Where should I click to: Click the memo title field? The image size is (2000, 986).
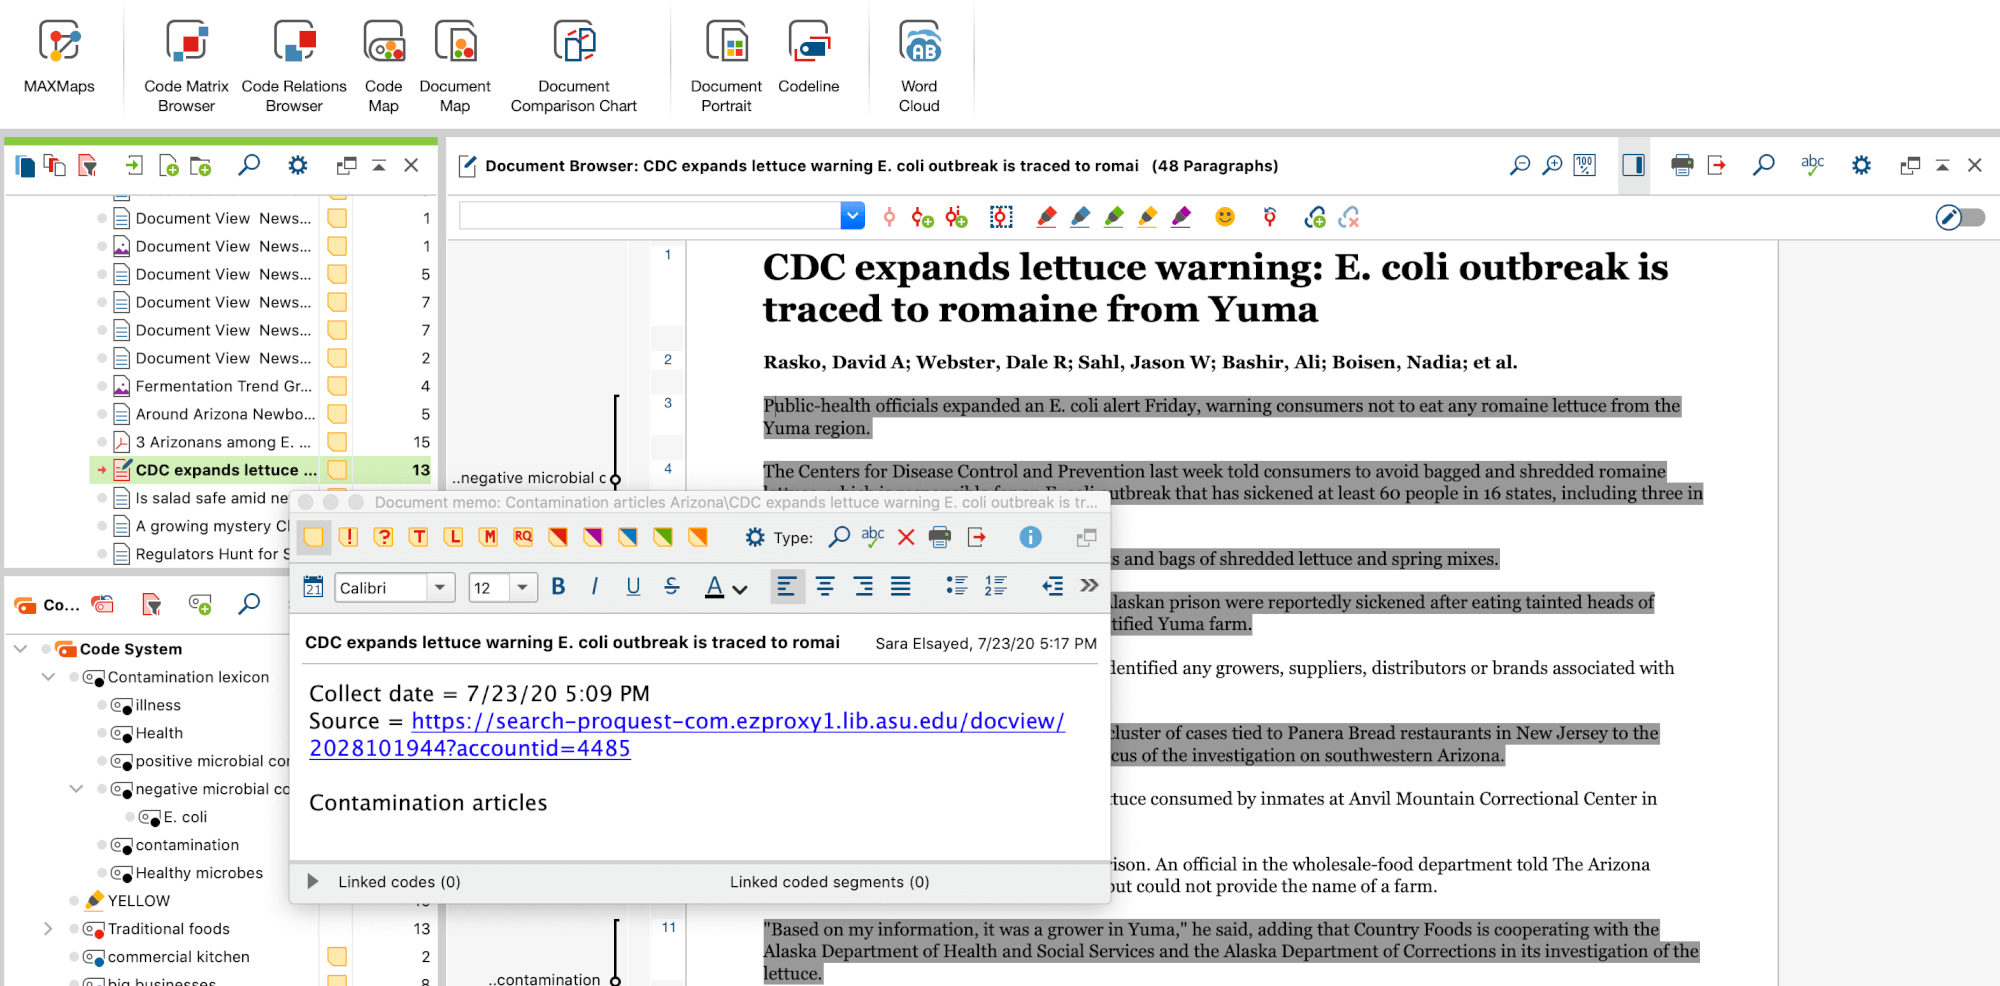tap(572, 642)
